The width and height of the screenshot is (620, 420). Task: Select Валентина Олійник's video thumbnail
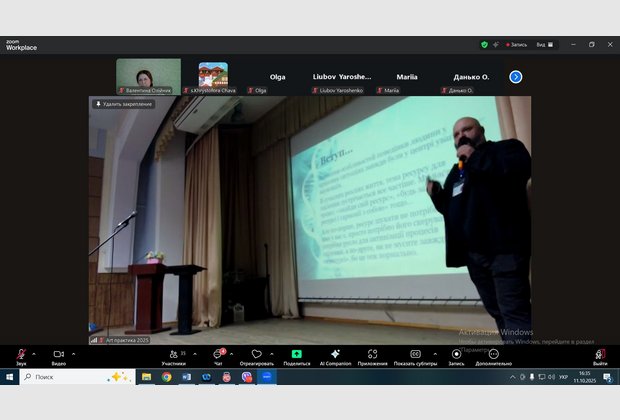coord(148,74)
